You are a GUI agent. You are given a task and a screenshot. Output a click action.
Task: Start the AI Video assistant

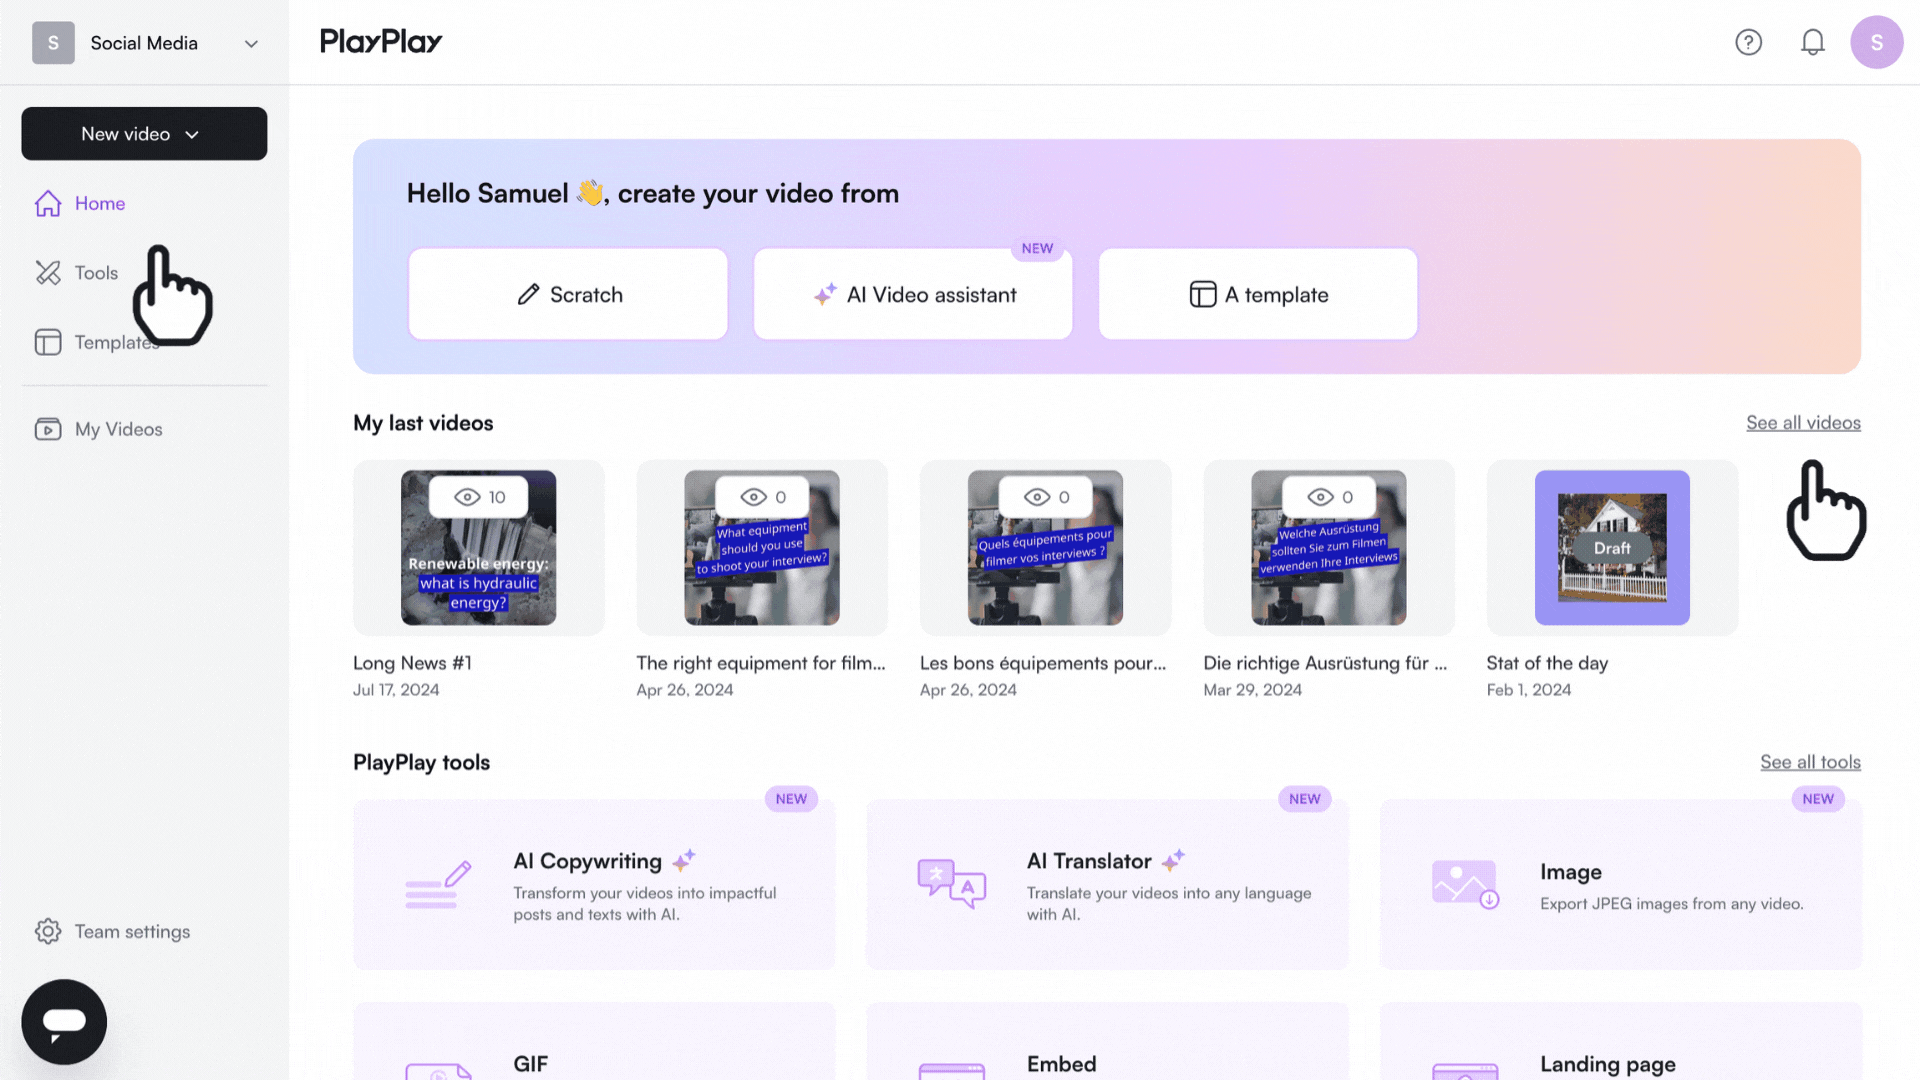913,294
